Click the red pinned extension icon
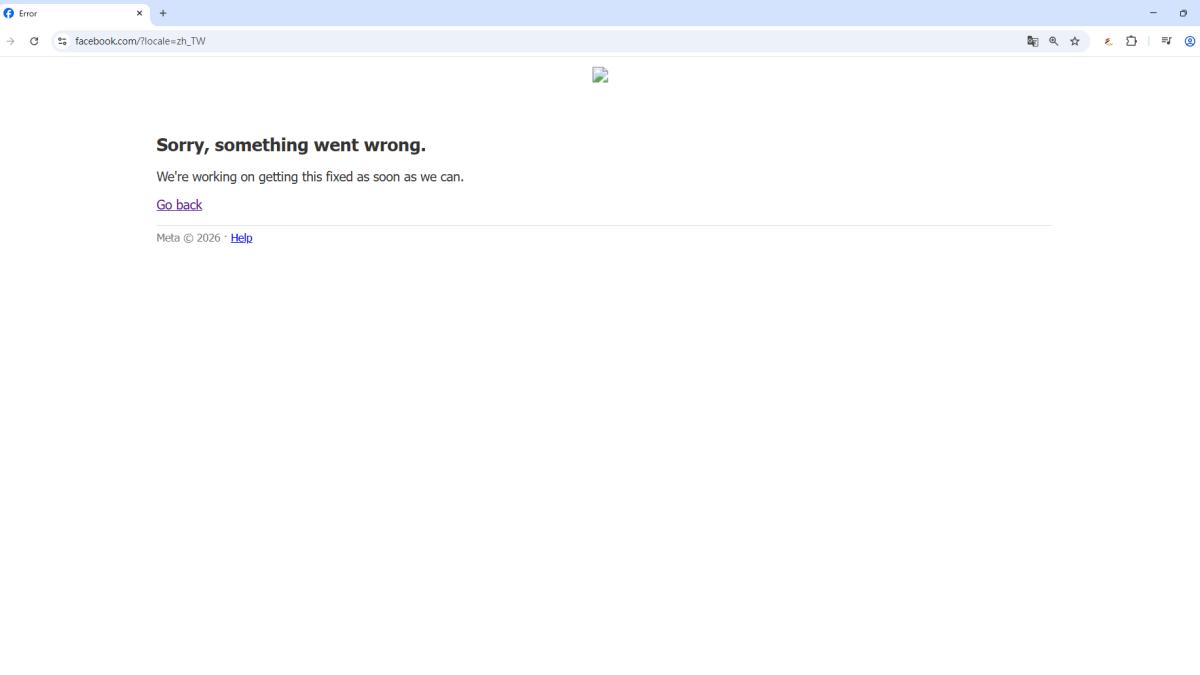The image size is (1200, 675). pos(1108,41)
